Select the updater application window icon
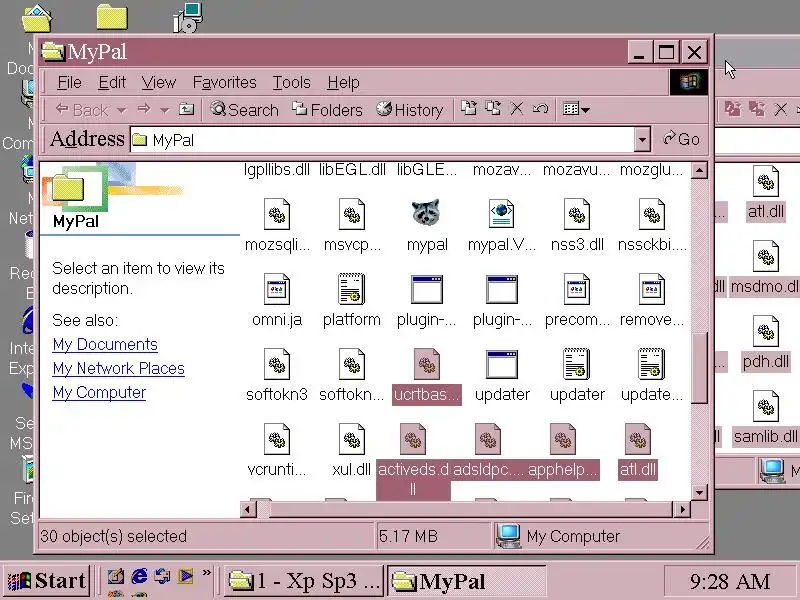The width and height of the screenshot is (800, 600). [x=502, y=364]
